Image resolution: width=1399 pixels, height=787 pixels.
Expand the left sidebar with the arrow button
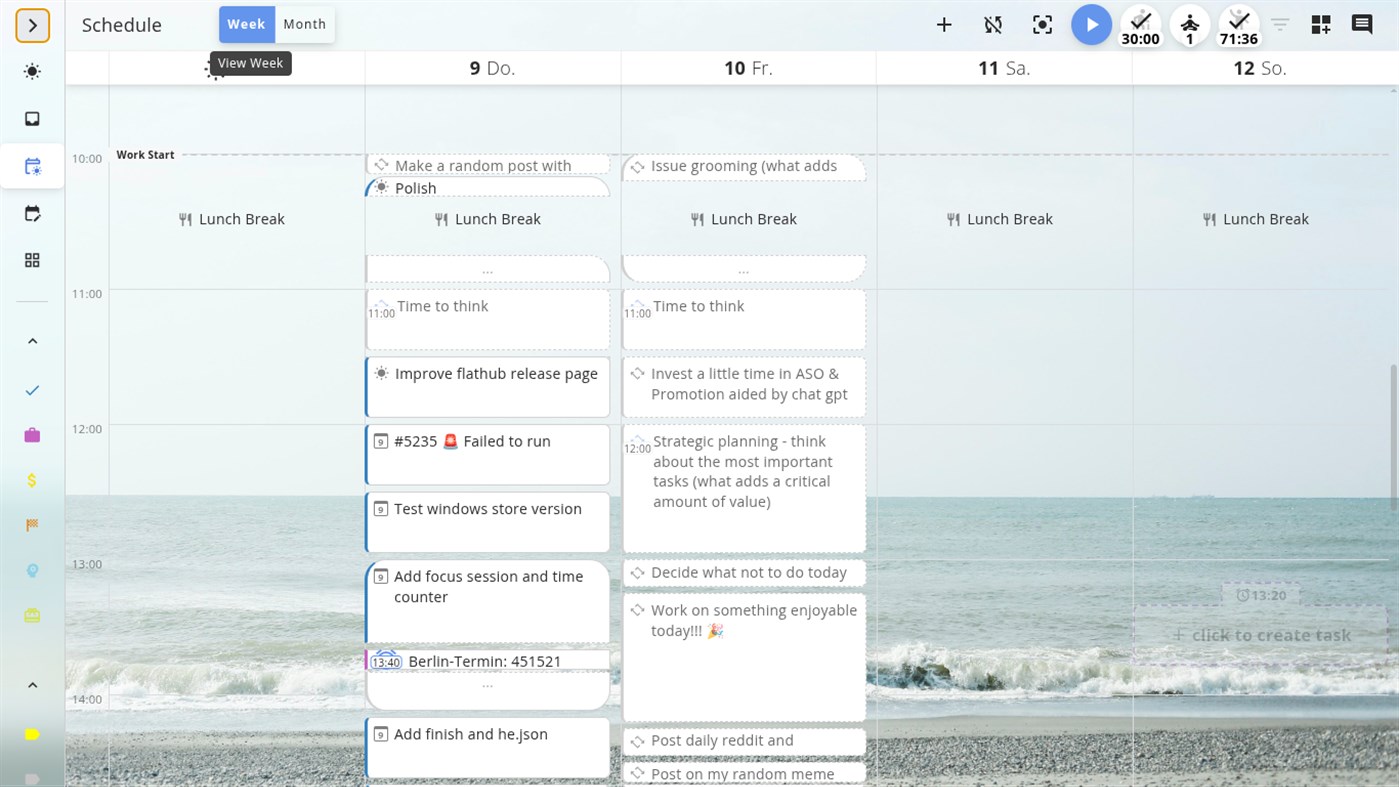tap(32, 25)
